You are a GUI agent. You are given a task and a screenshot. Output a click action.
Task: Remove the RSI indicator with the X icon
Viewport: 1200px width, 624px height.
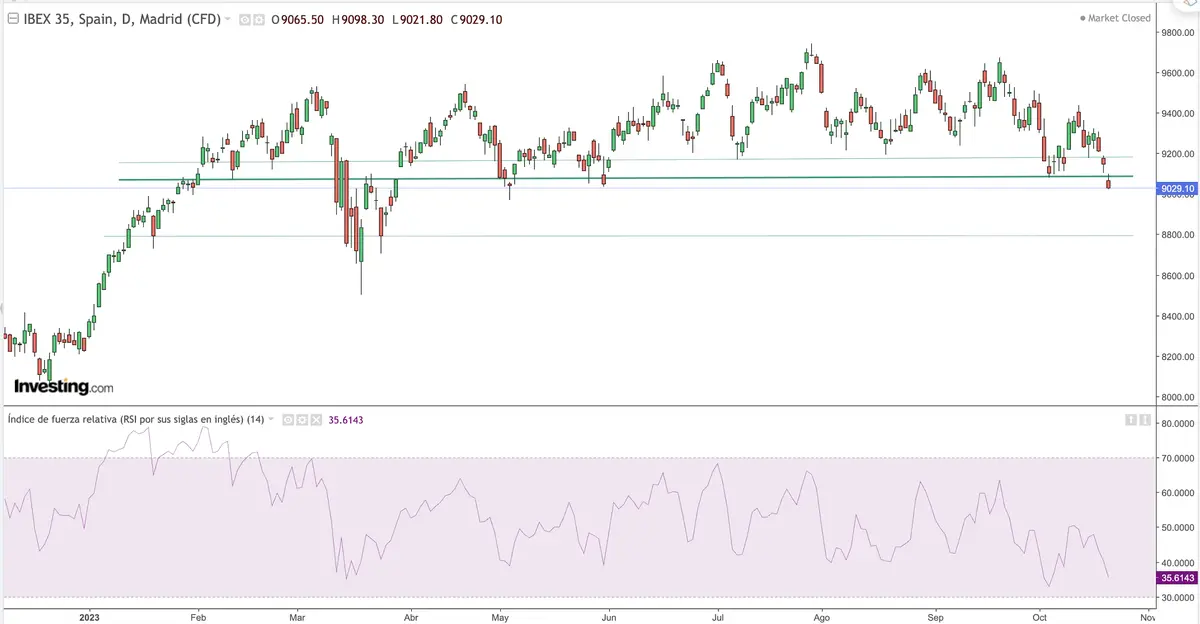pos(316,420)
